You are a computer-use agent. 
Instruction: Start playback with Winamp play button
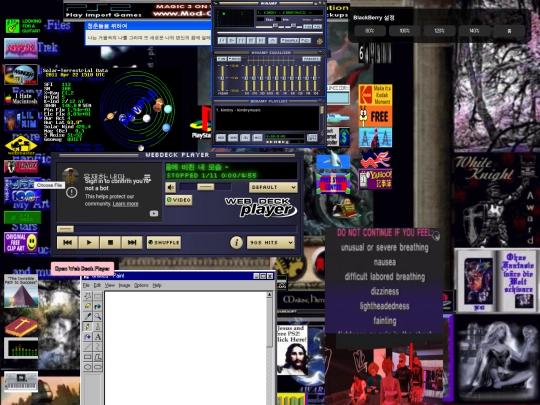[x=232, y=41]
